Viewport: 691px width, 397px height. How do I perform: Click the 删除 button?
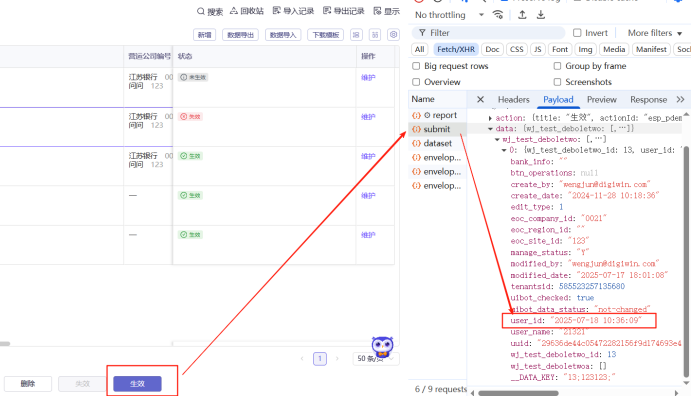tap(28, 384)
